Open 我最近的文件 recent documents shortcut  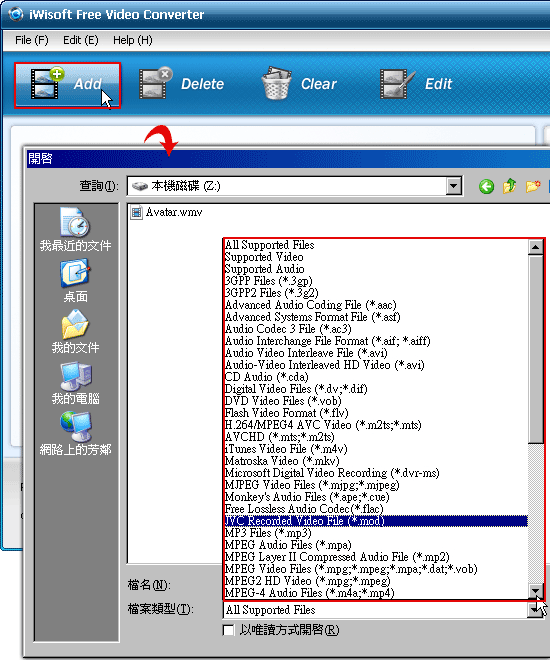point(75,230)
